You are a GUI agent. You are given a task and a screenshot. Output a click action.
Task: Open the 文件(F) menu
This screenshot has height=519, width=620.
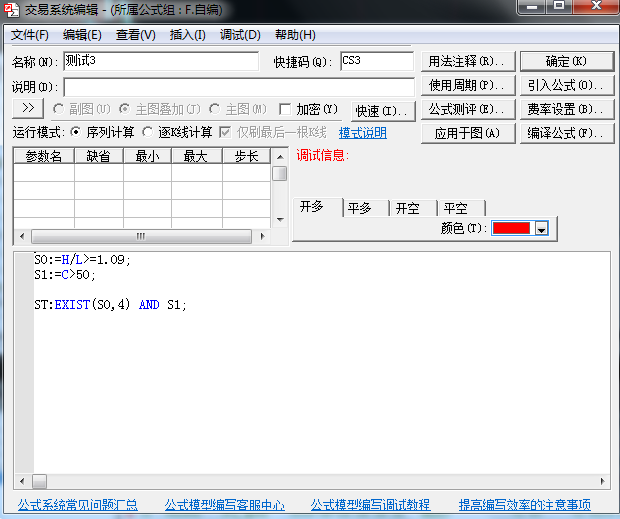(30, 35)
